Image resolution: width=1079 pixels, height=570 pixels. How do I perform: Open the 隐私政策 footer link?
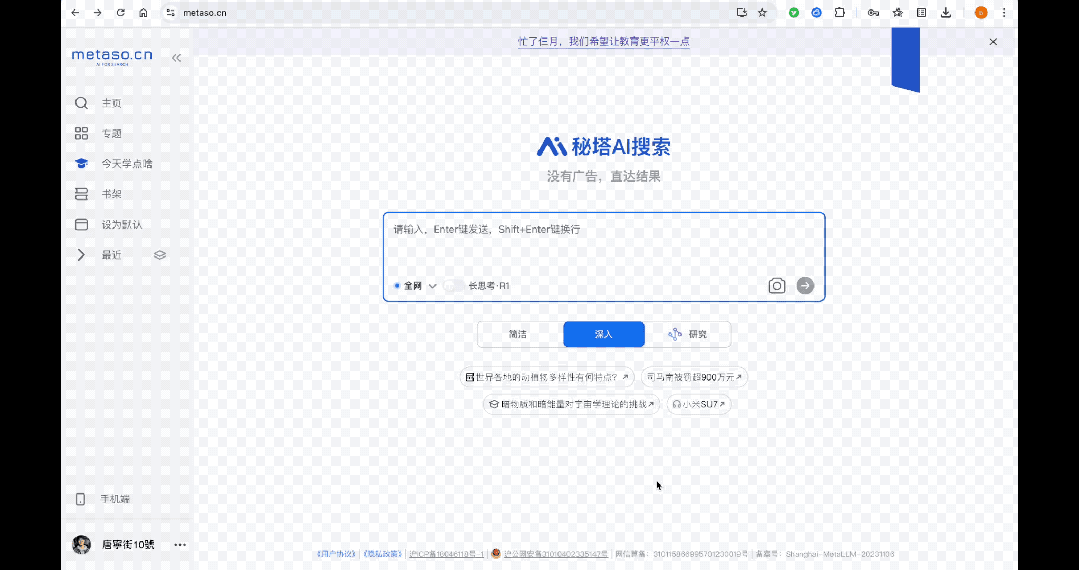(x=383, y=554)
